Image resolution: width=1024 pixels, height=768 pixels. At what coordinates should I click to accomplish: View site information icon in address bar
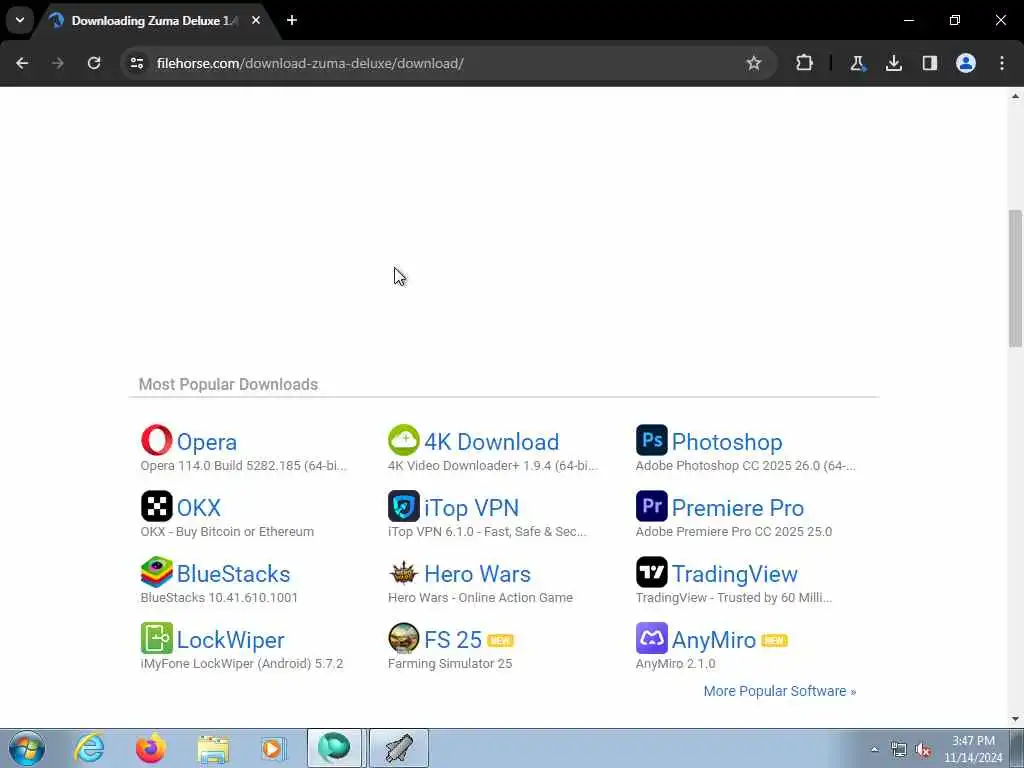click(x=137, y=63)
